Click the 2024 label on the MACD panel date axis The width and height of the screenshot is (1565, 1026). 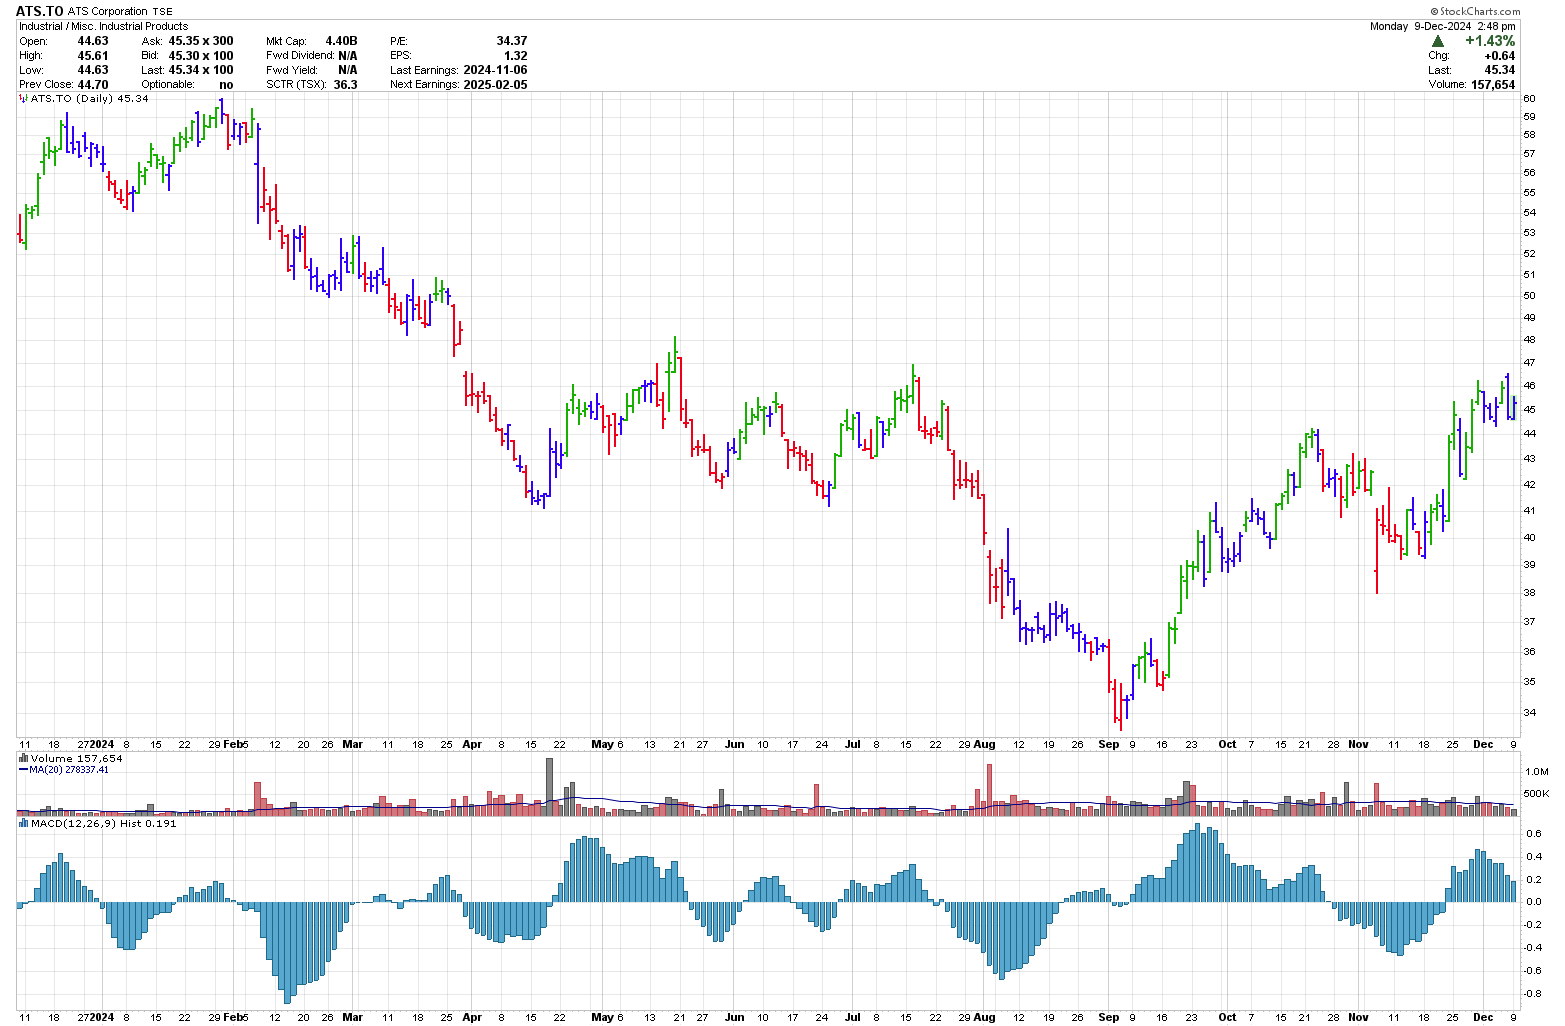(x=102, y=1017)
